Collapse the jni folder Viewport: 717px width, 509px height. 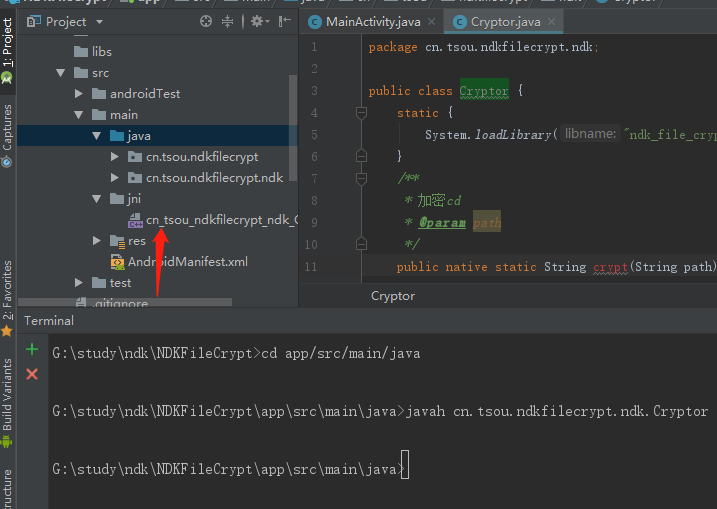(96, 199)
